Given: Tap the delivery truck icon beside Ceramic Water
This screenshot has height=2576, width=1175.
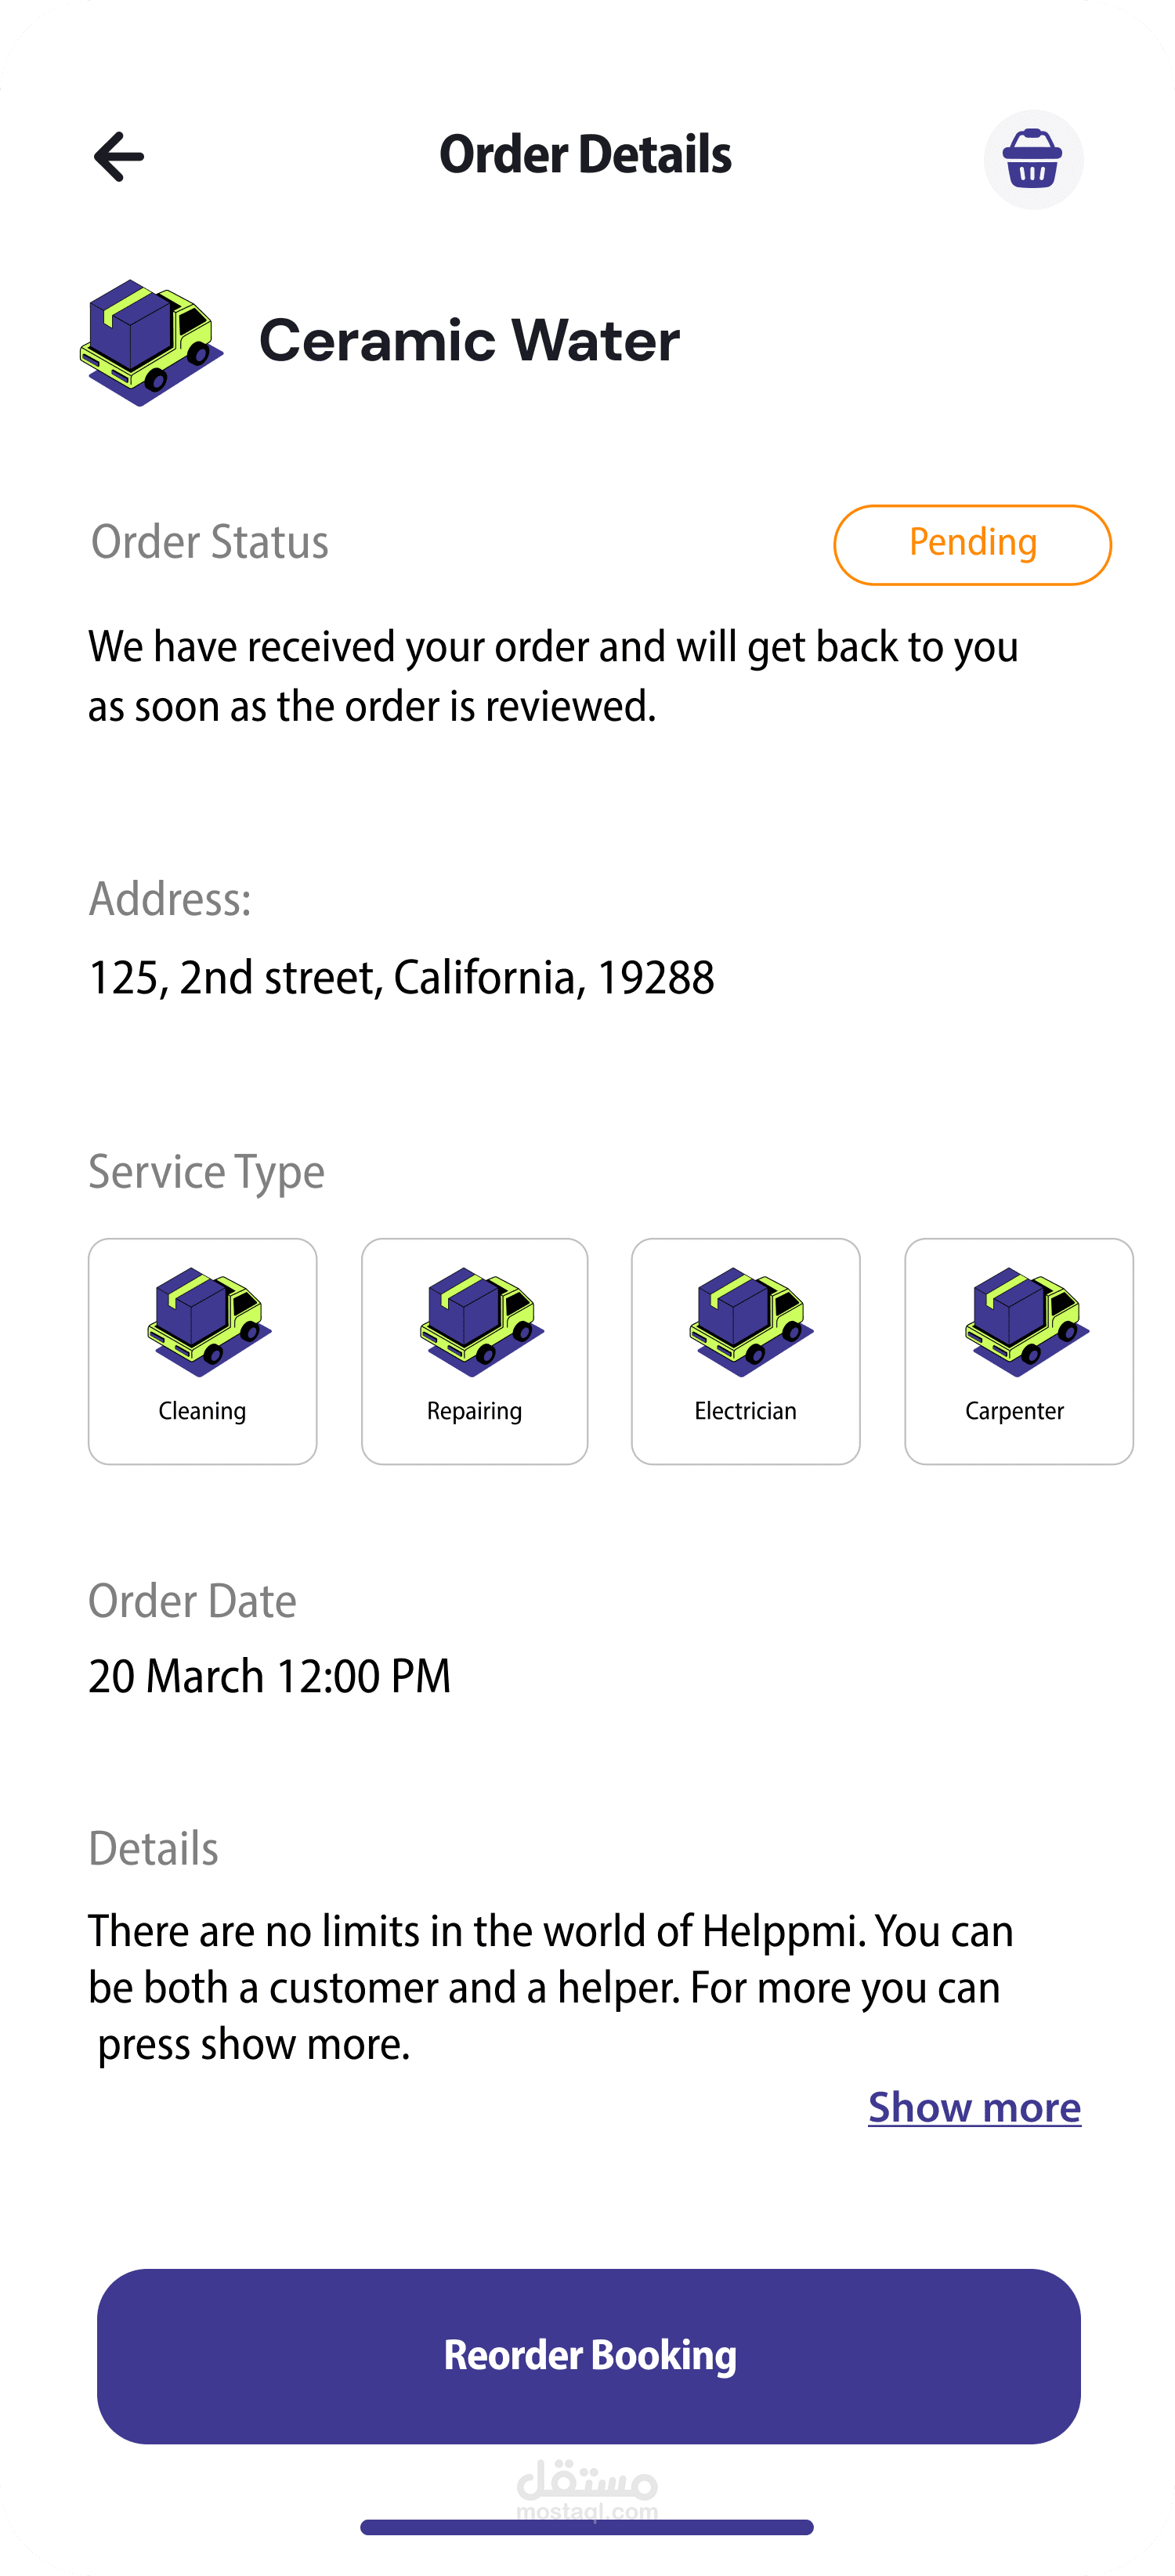Looking at the screenshot, I should [x=151, y=342].
